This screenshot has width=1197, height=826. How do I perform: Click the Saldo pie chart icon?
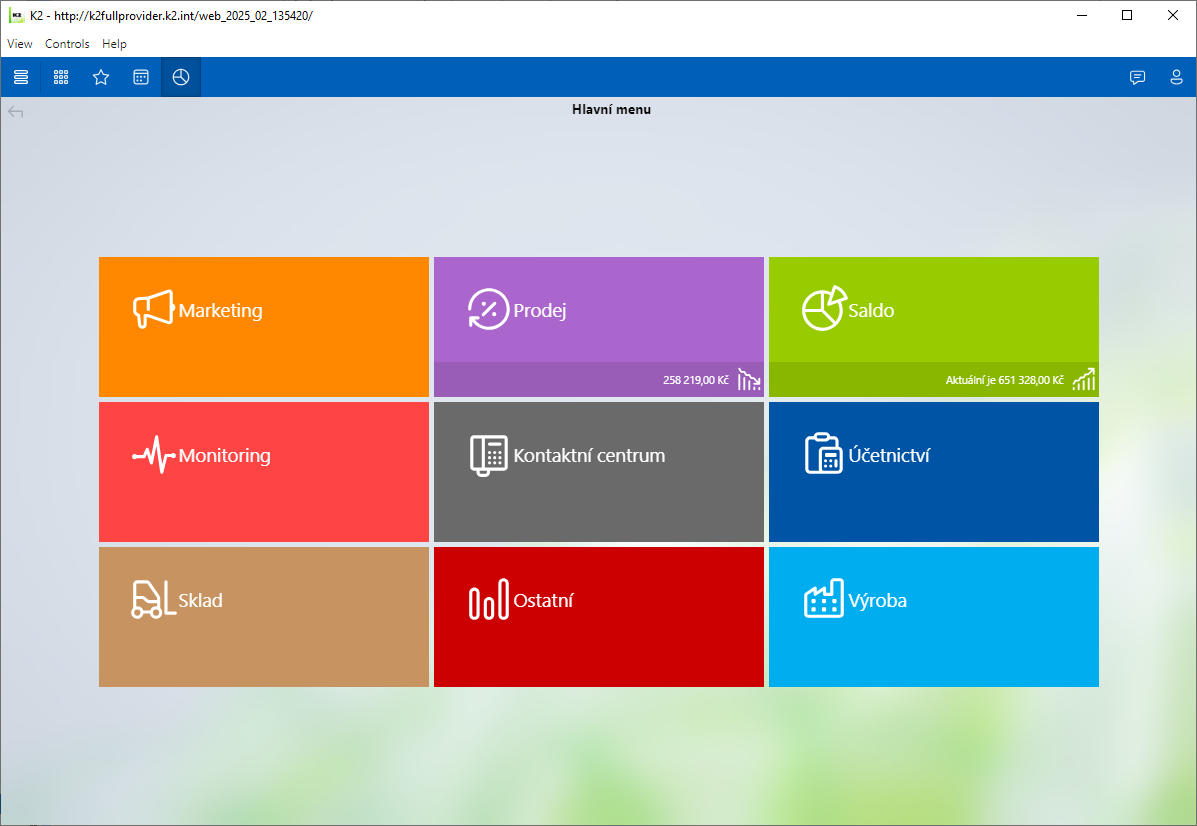pos(824,308)
